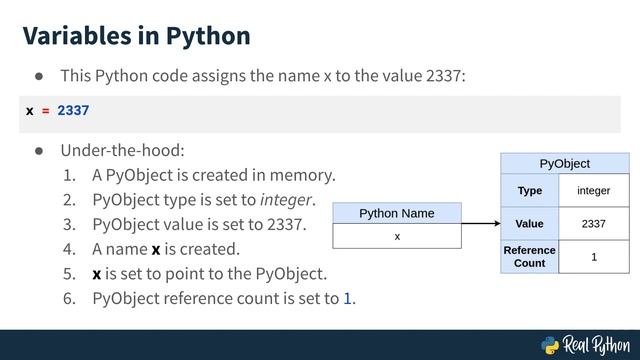
Task: Click the 'Under-the-hood:' bullet text
Action: coord(122,151)
